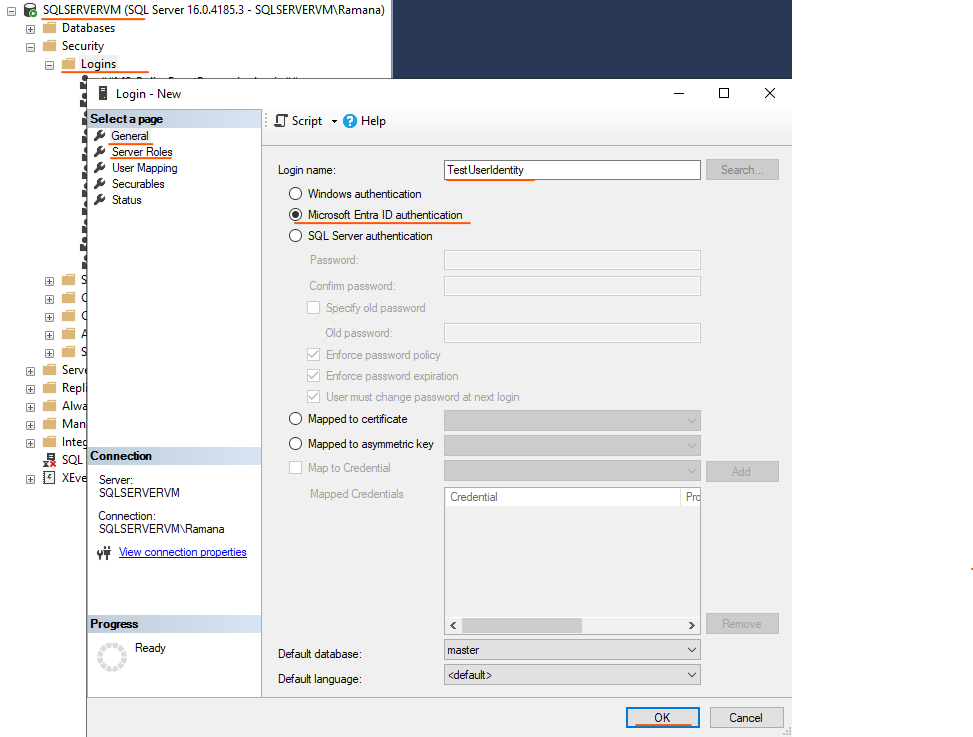Screen dimensions: 973x737
Task: Collapse the SQLSERVERVM server node
Action: (x=11, y=11)
